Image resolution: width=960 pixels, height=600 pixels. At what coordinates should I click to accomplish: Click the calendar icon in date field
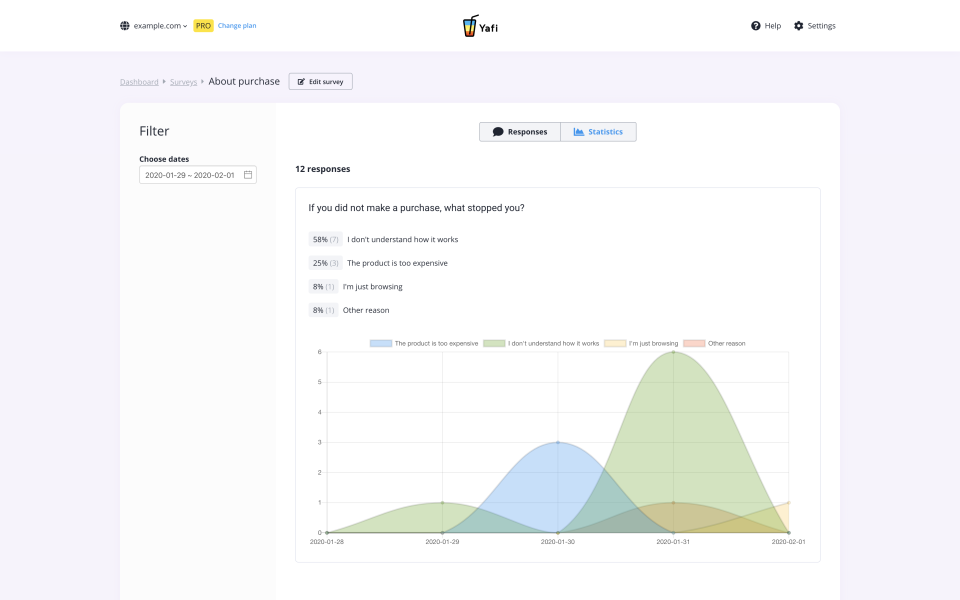pos(248,175)
